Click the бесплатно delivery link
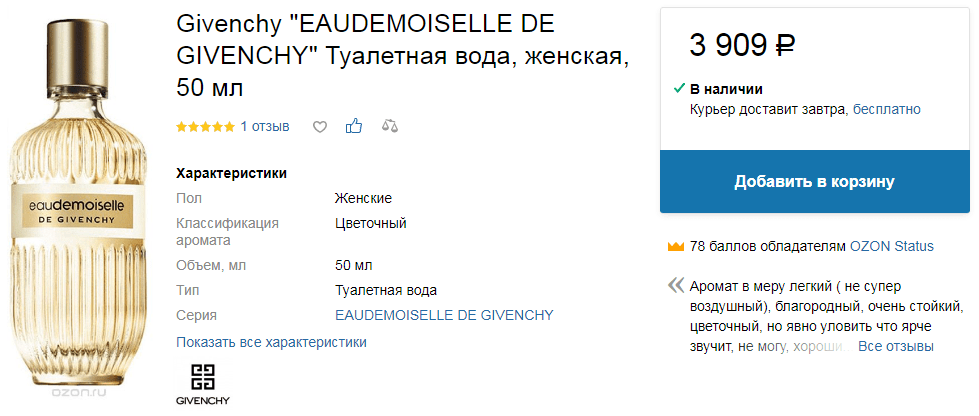This screenshot has width=979, height=416. click(x=887, y=109)
